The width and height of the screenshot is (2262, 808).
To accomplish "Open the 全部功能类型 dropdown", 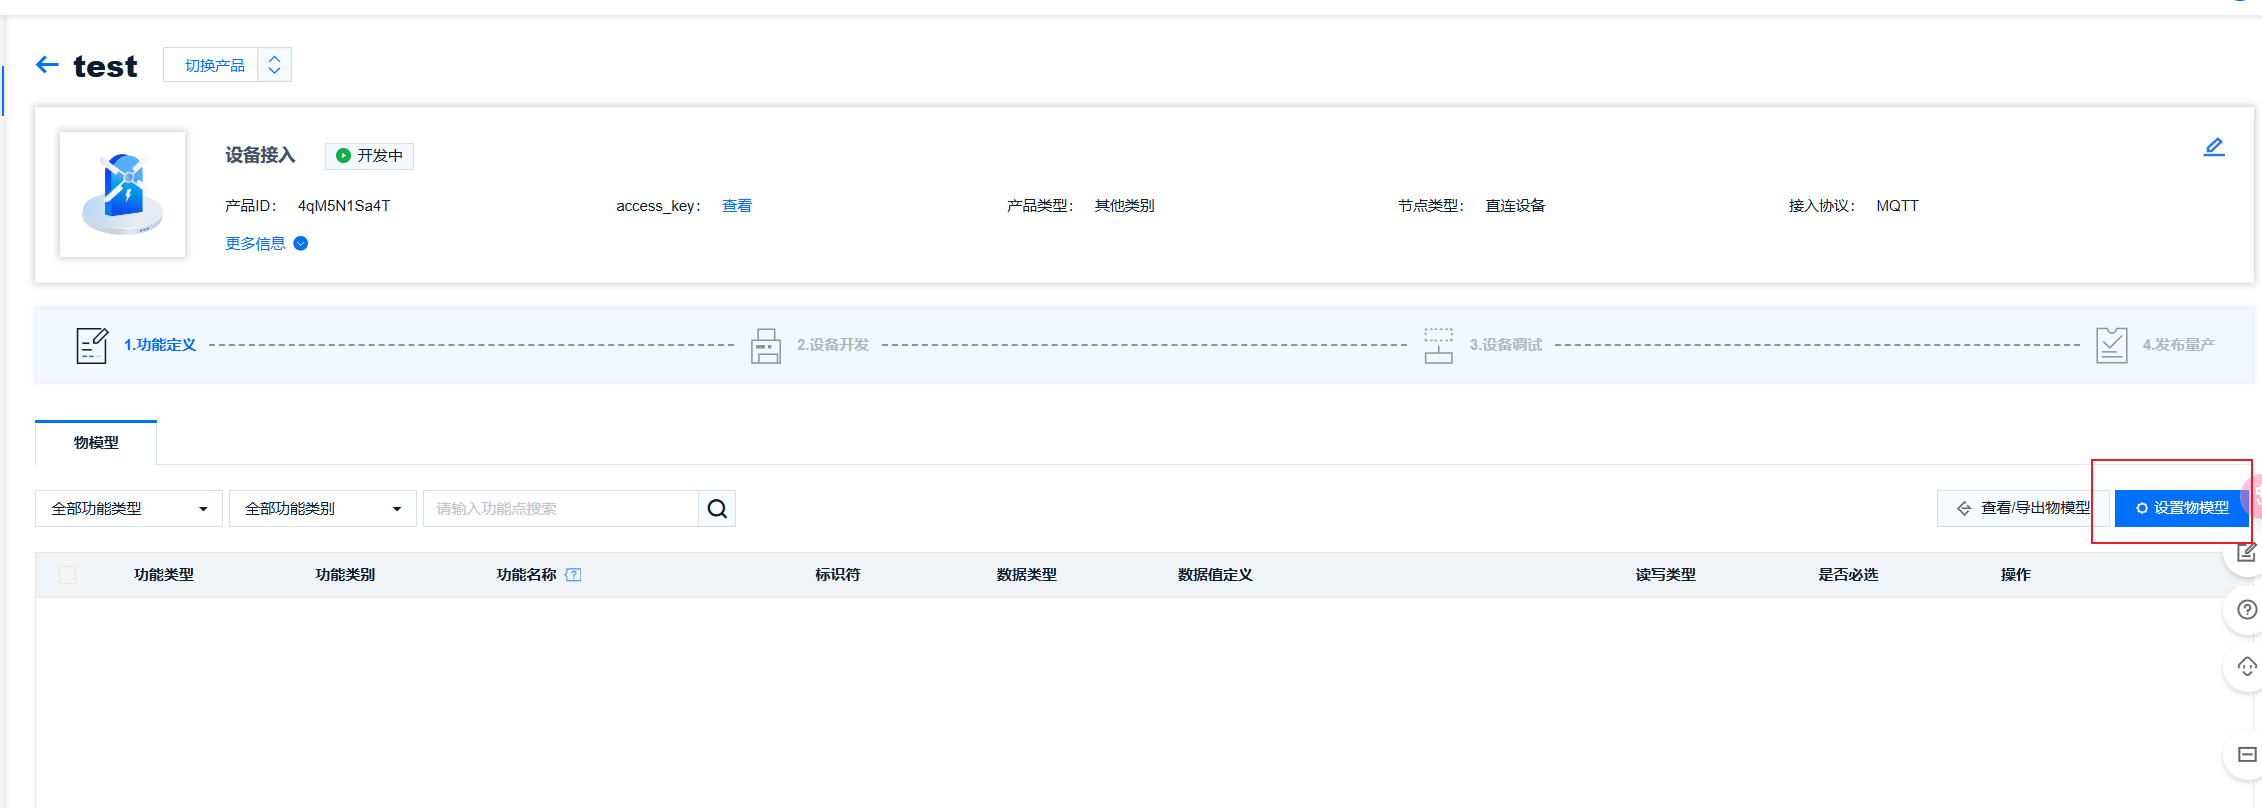I will 128,508.
